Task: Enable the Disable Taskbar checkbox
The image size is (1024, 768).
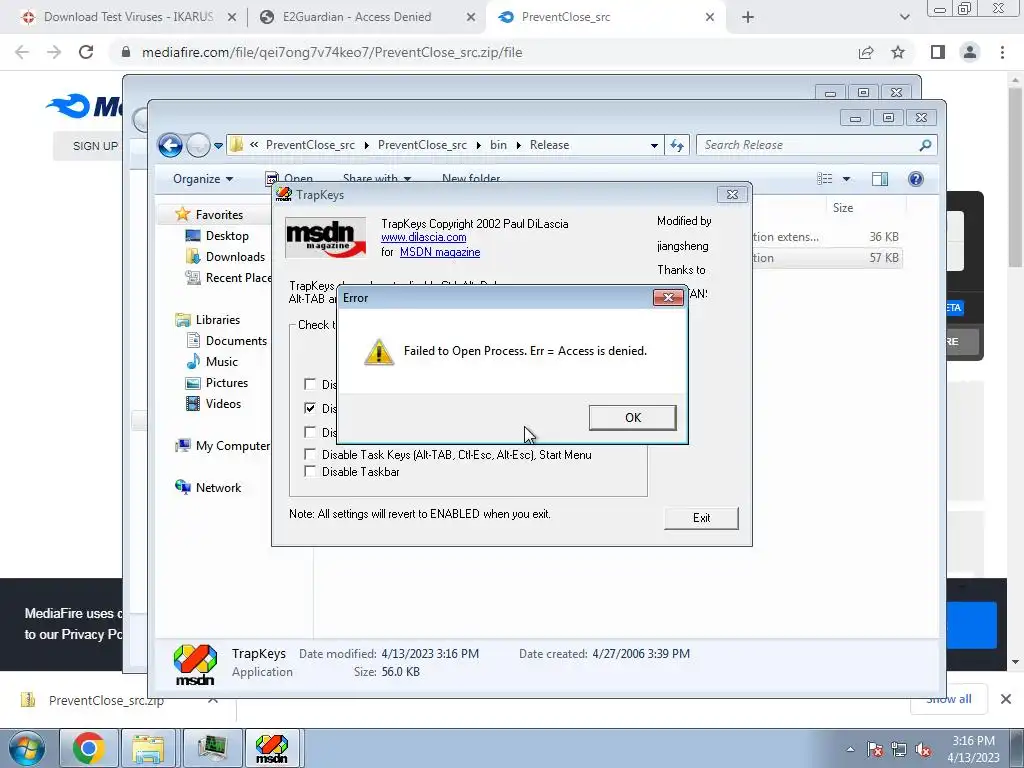Action: coord(310,472)
